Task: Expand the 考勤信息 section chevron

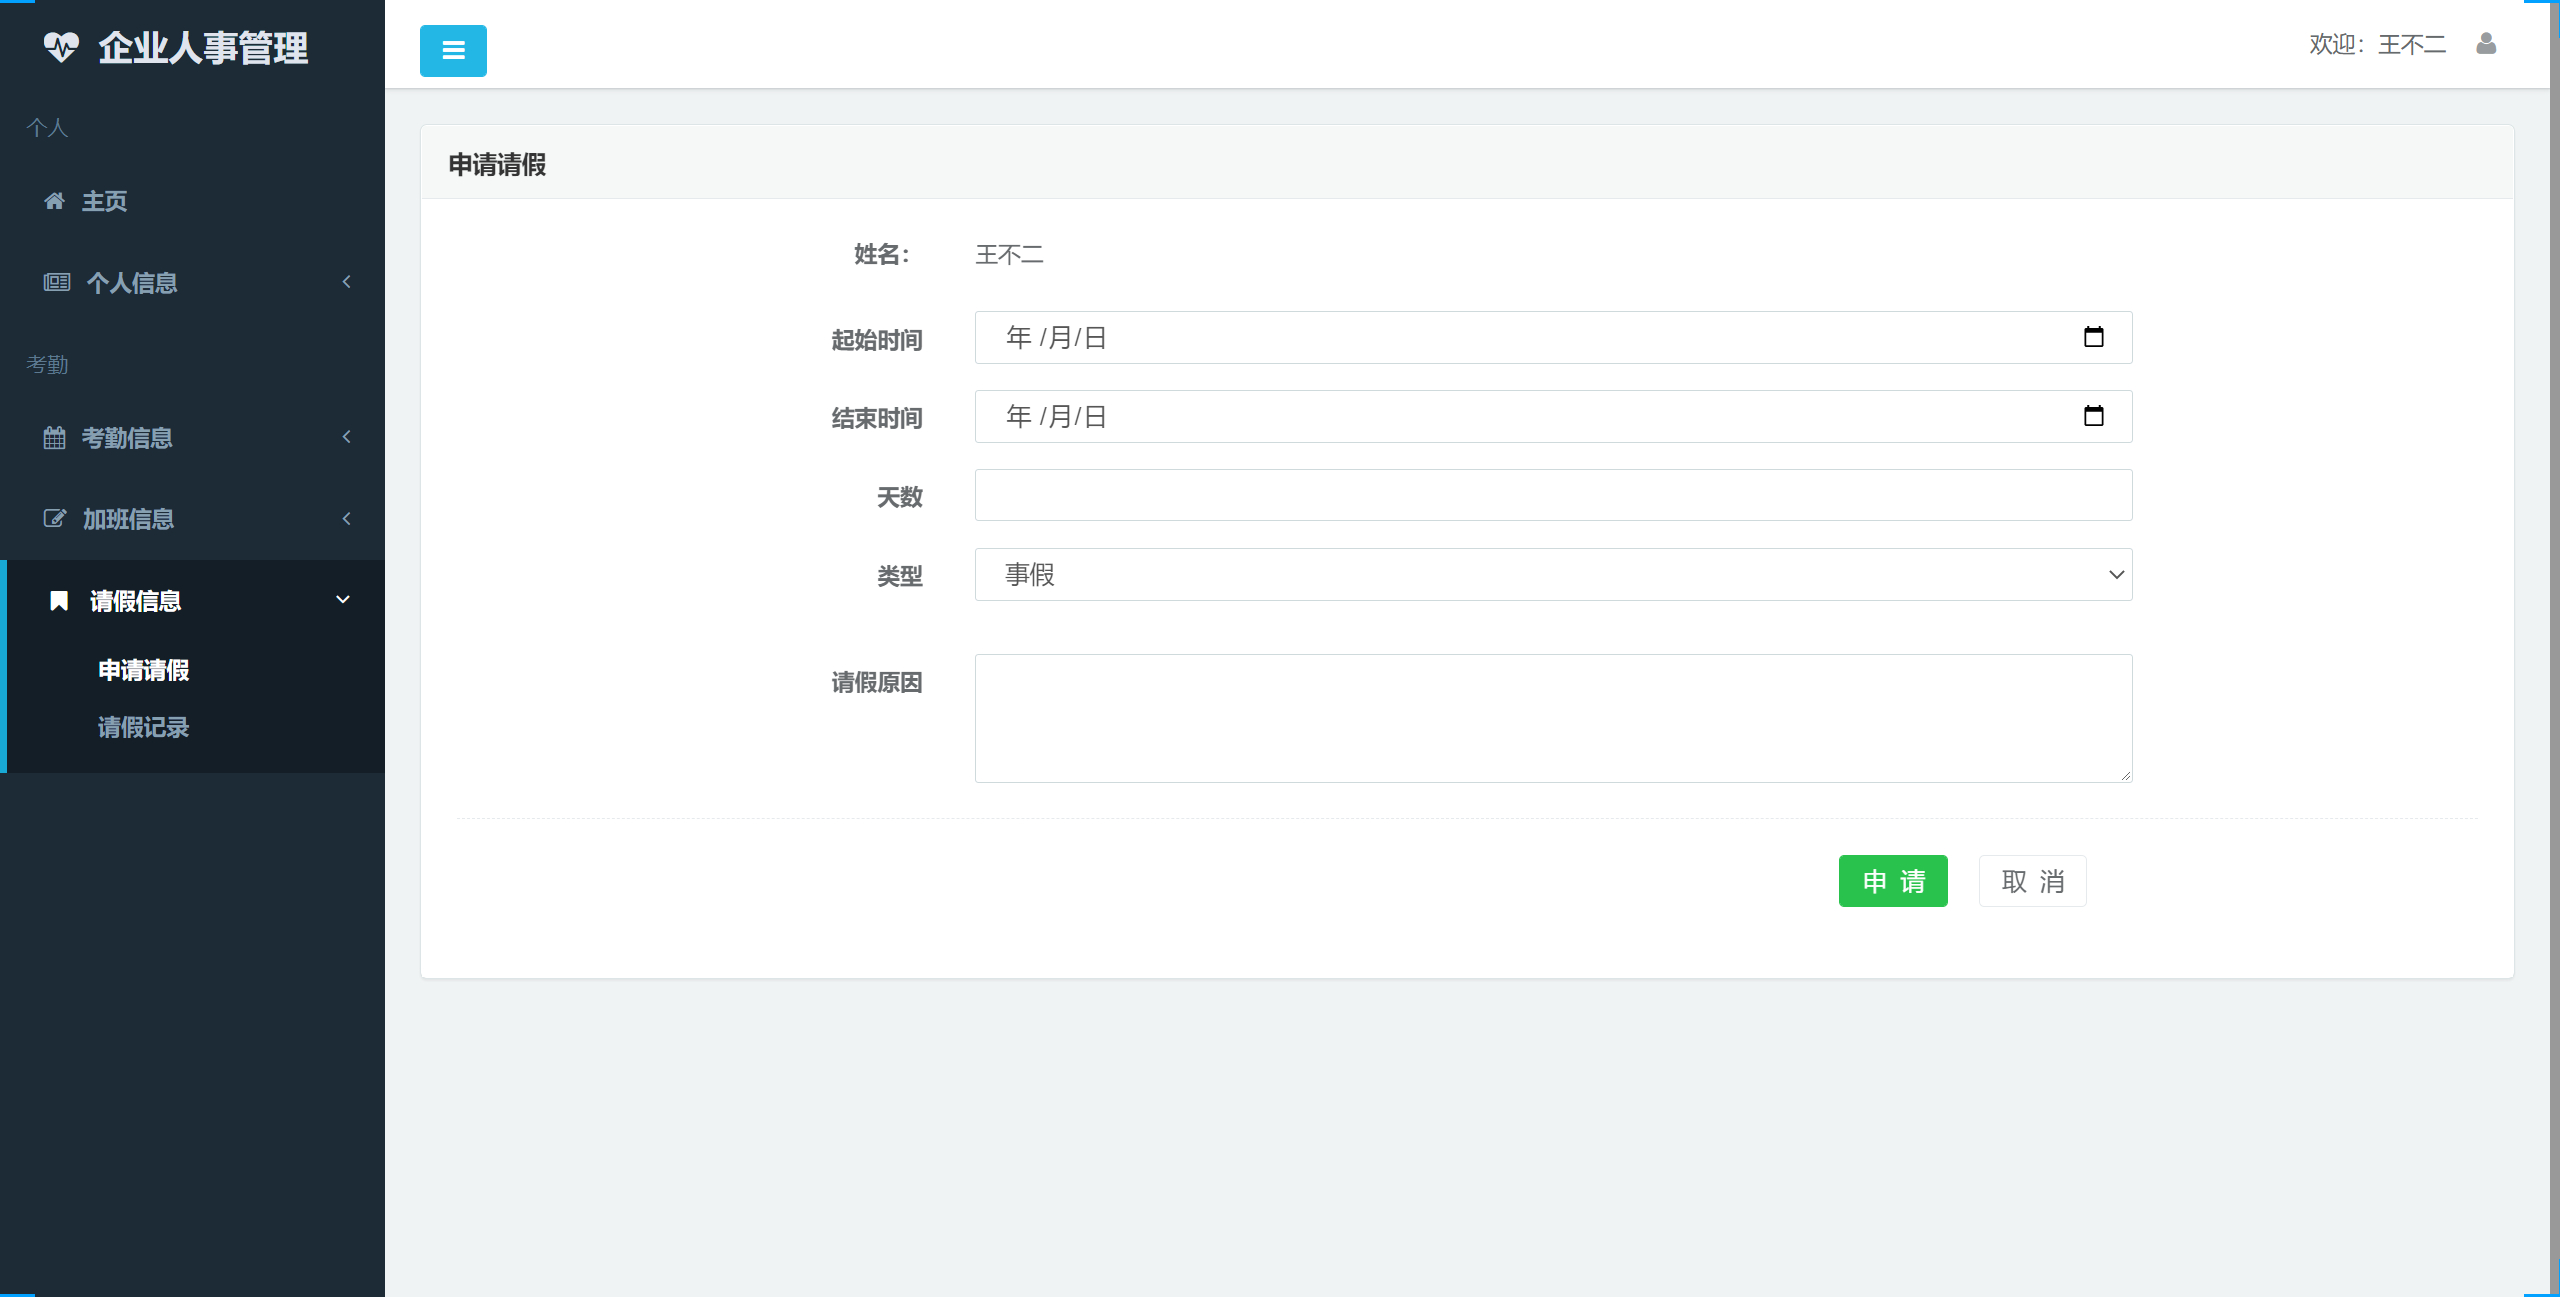Action: pos(346,437)
